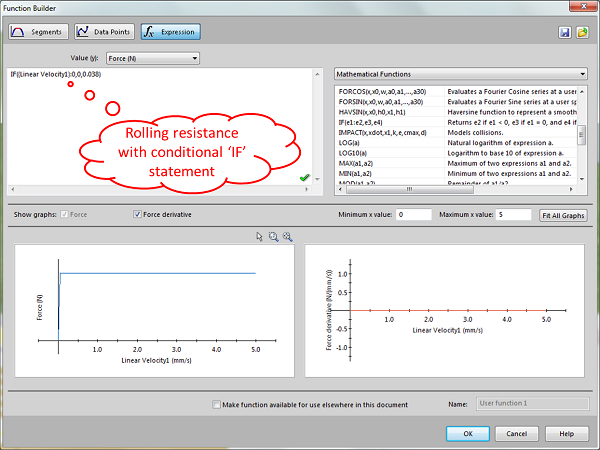Viewport: 600px width, 450px height.
Task: Click the open function folder icon
Action: [582, 32]
